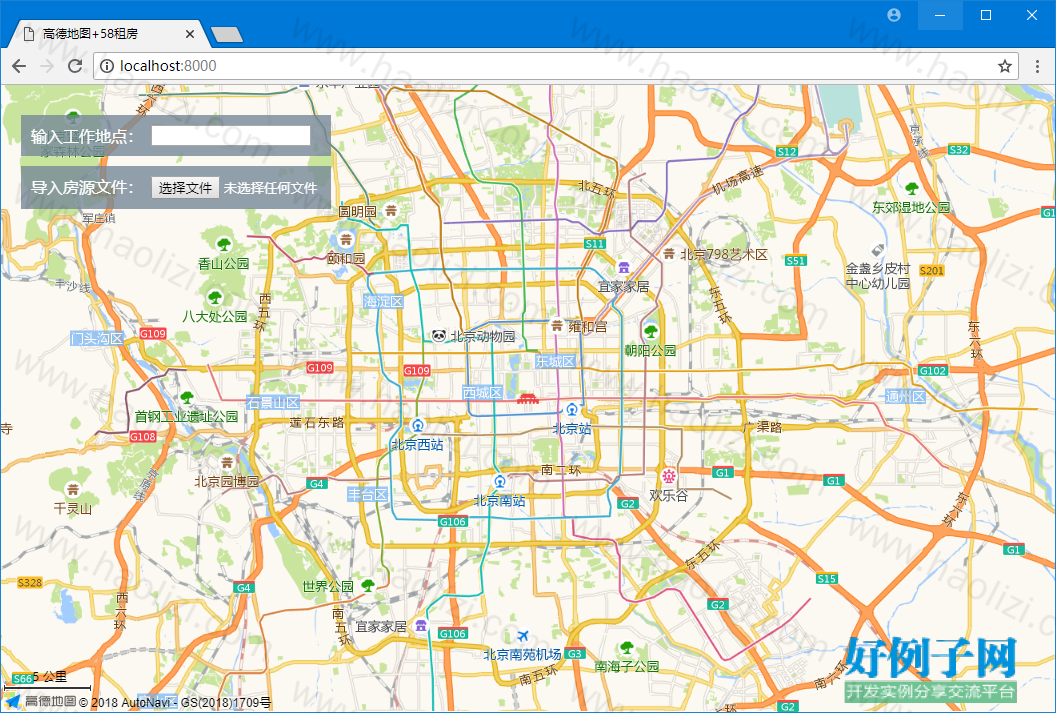Image resolution: width=1056 pixels, height=713 pixels.
Task: Click the 西城区 district label
Action: click(x=482, y=392)
